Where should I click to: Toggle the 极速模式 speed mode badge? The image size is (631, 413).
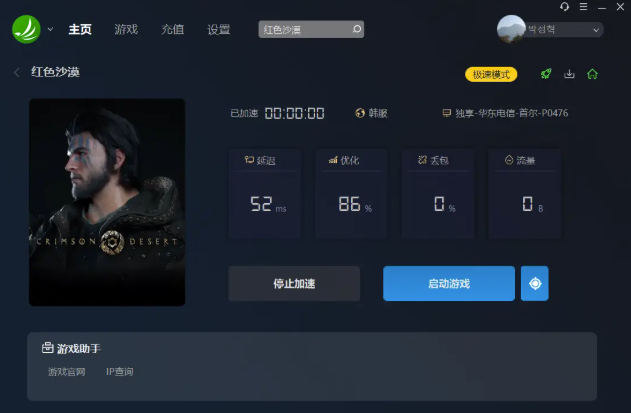tap(491, 74)
